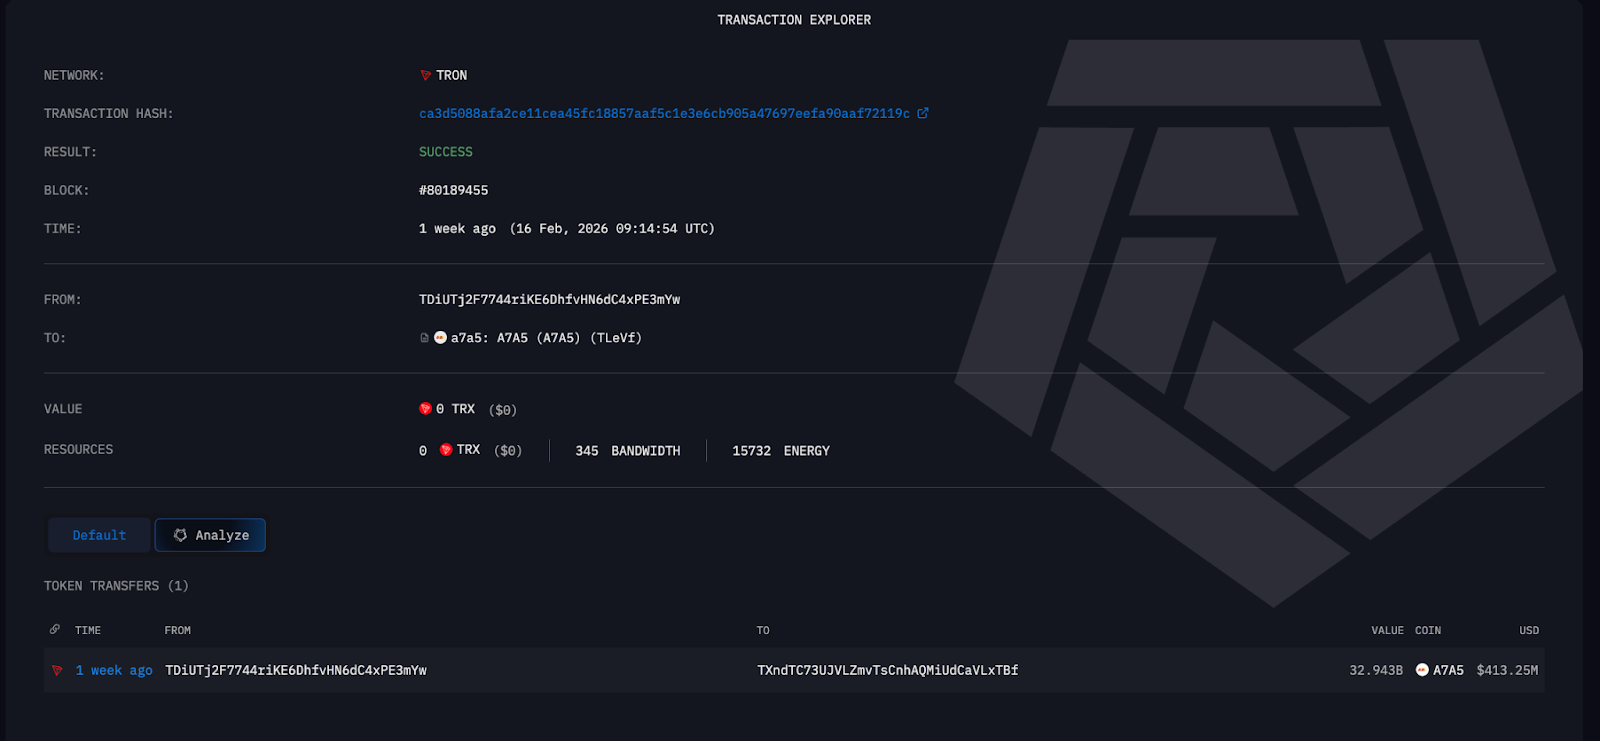Switch to the Analyze tab
1600x741 pixels.
click(x=210, y=535)
